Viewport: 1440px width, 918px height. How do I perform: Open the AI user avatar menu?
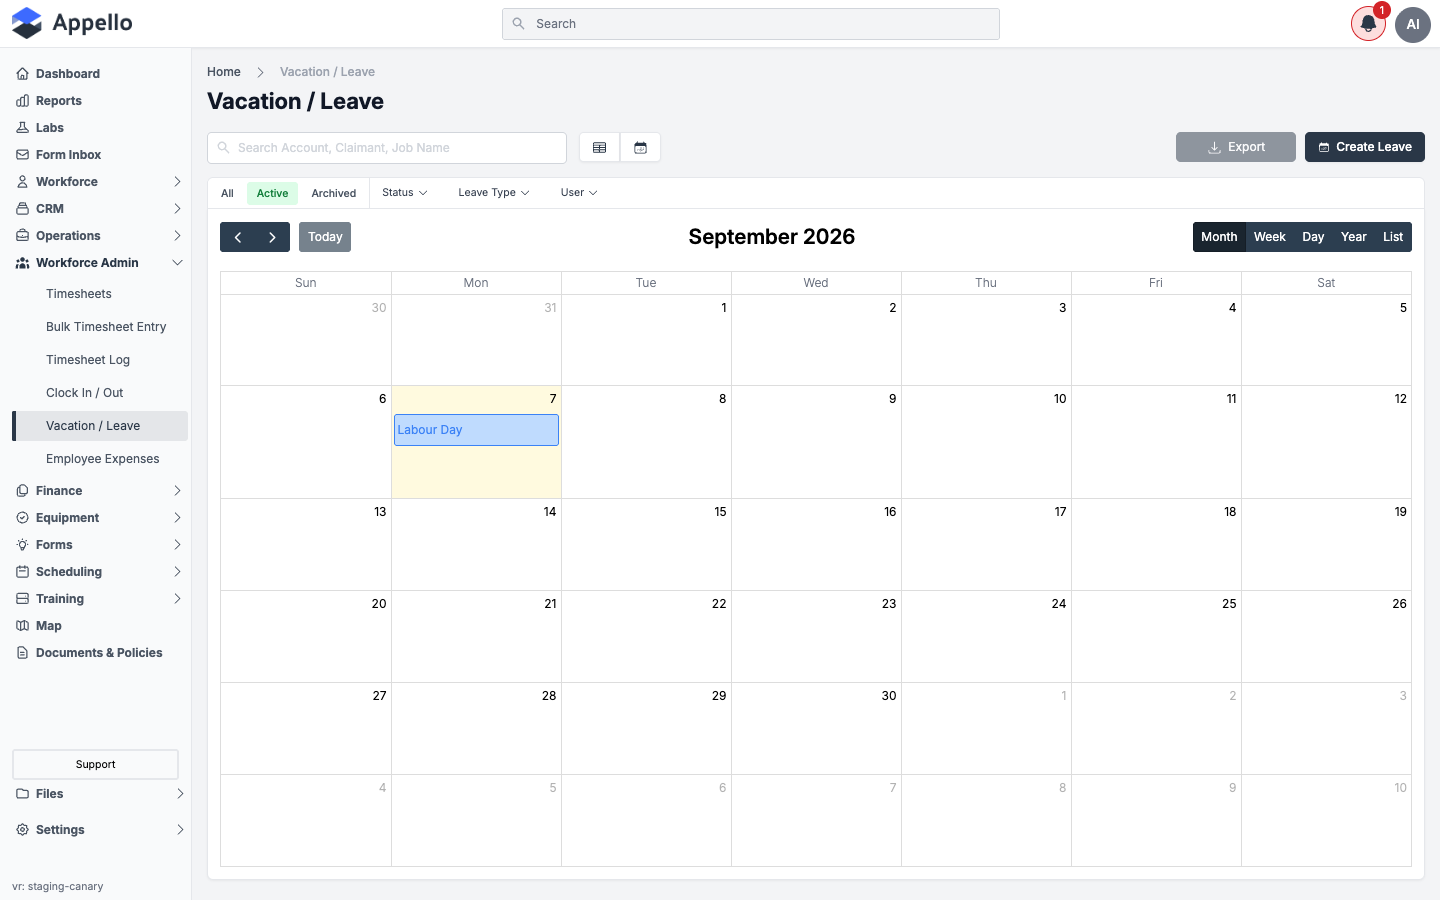click(x=1413, y=24)
